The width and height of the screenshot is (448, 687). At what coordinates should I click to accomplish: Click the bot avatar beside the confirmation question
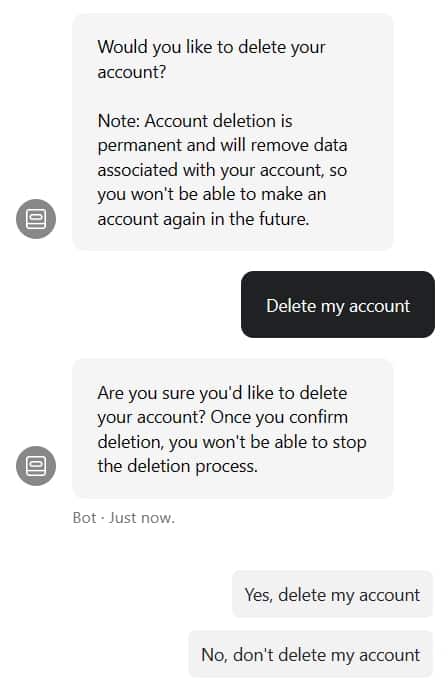tap(36, 466)
